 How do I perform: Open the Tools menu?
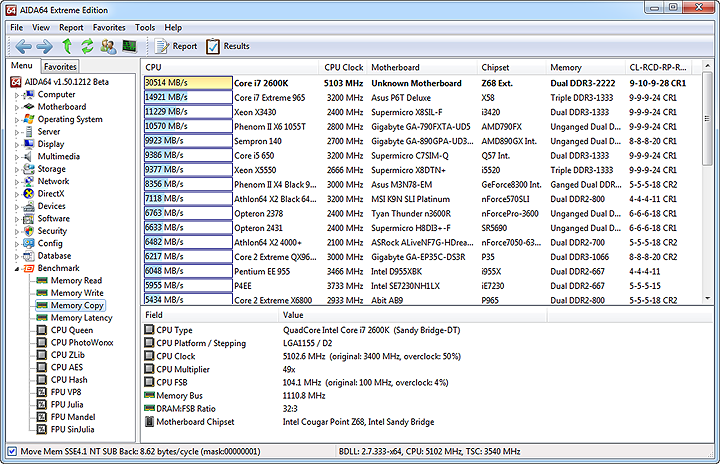145,28
